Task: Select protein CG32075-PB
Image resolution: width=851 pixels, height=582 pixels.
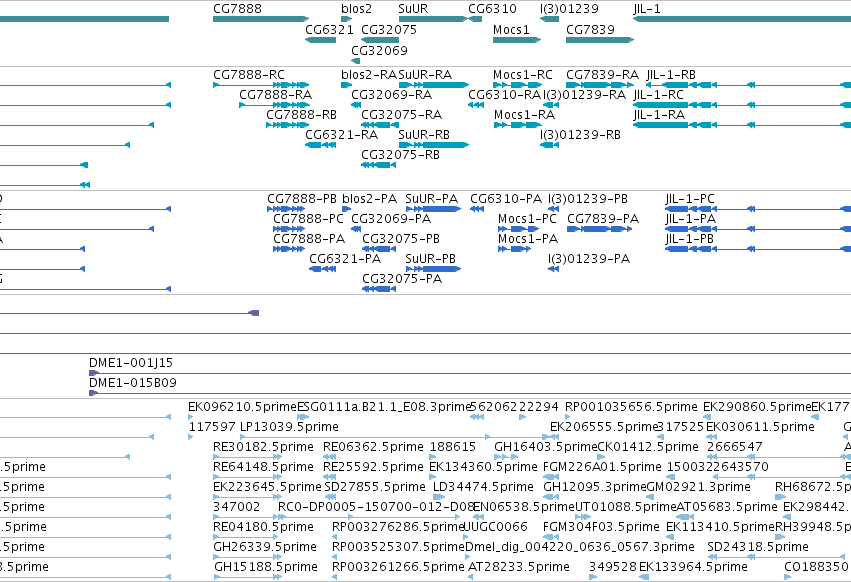Action: pyautogui.click(x=379, y=249)
